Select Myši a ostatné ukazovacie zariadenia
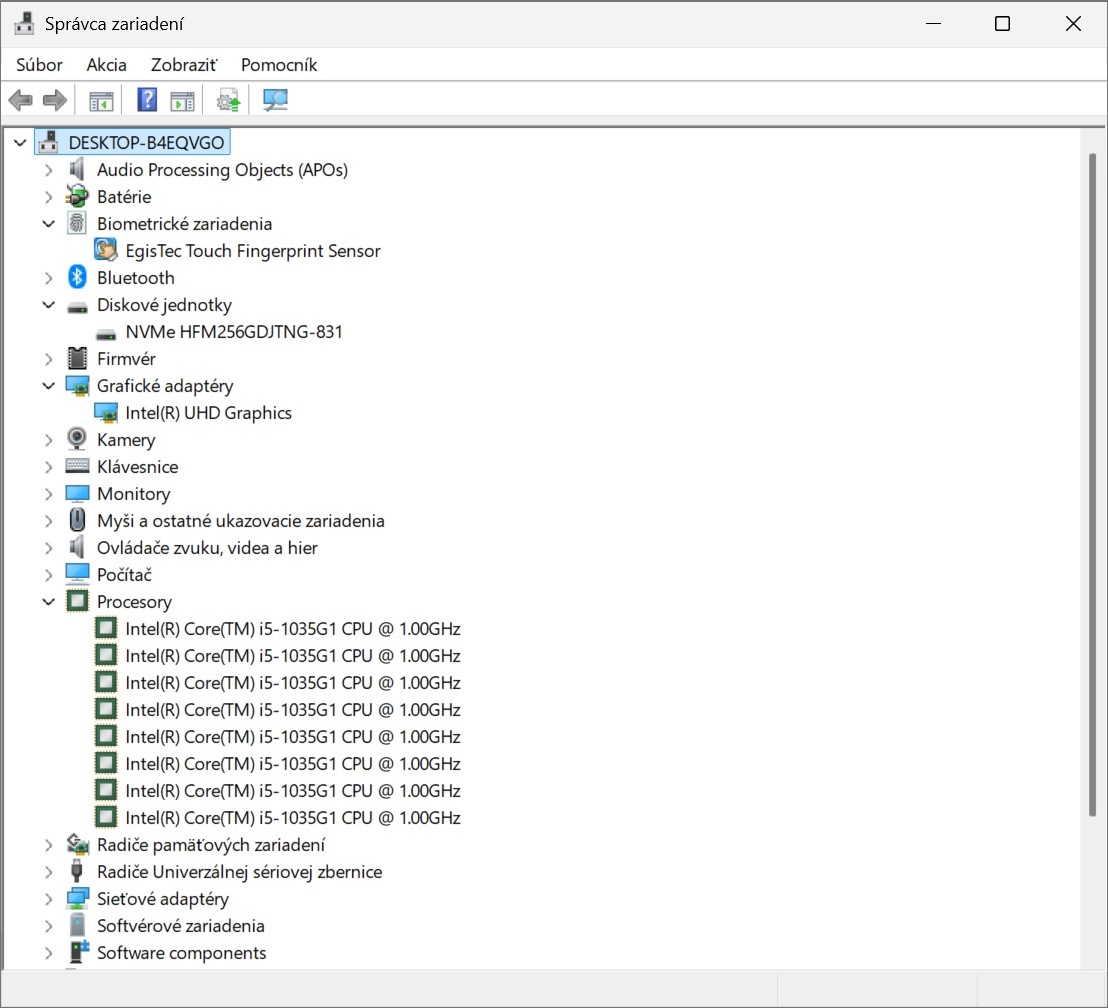 click(240, 521)
